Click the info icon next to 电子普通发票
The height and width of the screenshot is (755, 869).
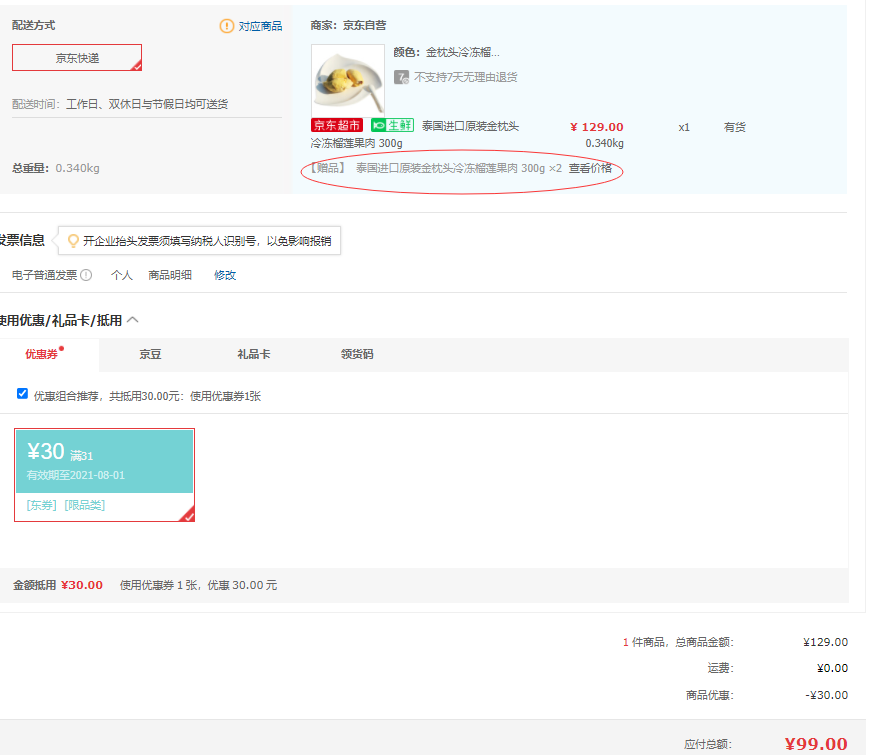pos(86,275)
